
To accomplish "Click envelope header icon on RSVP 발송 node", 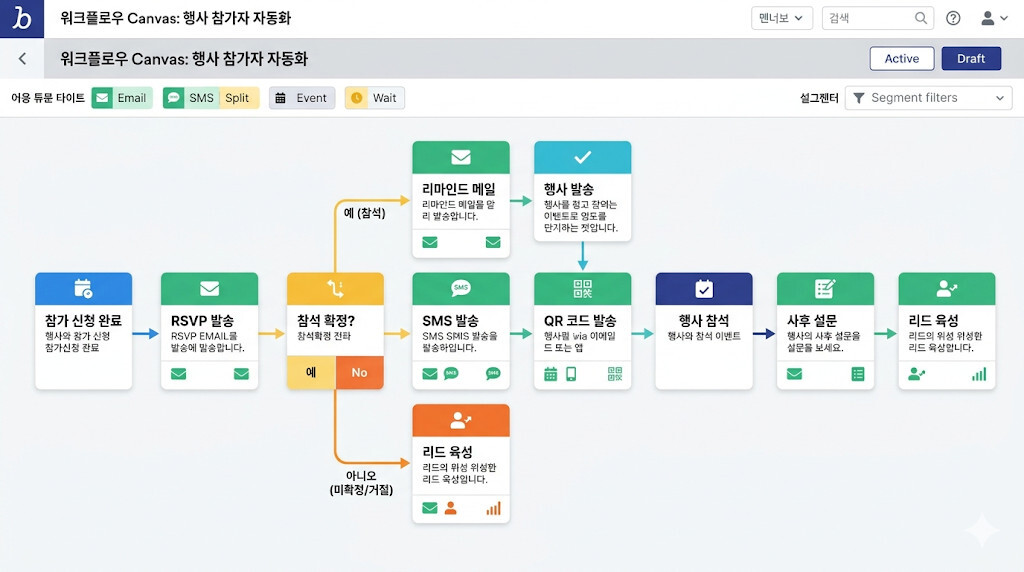I will click(x=209, y=288).
